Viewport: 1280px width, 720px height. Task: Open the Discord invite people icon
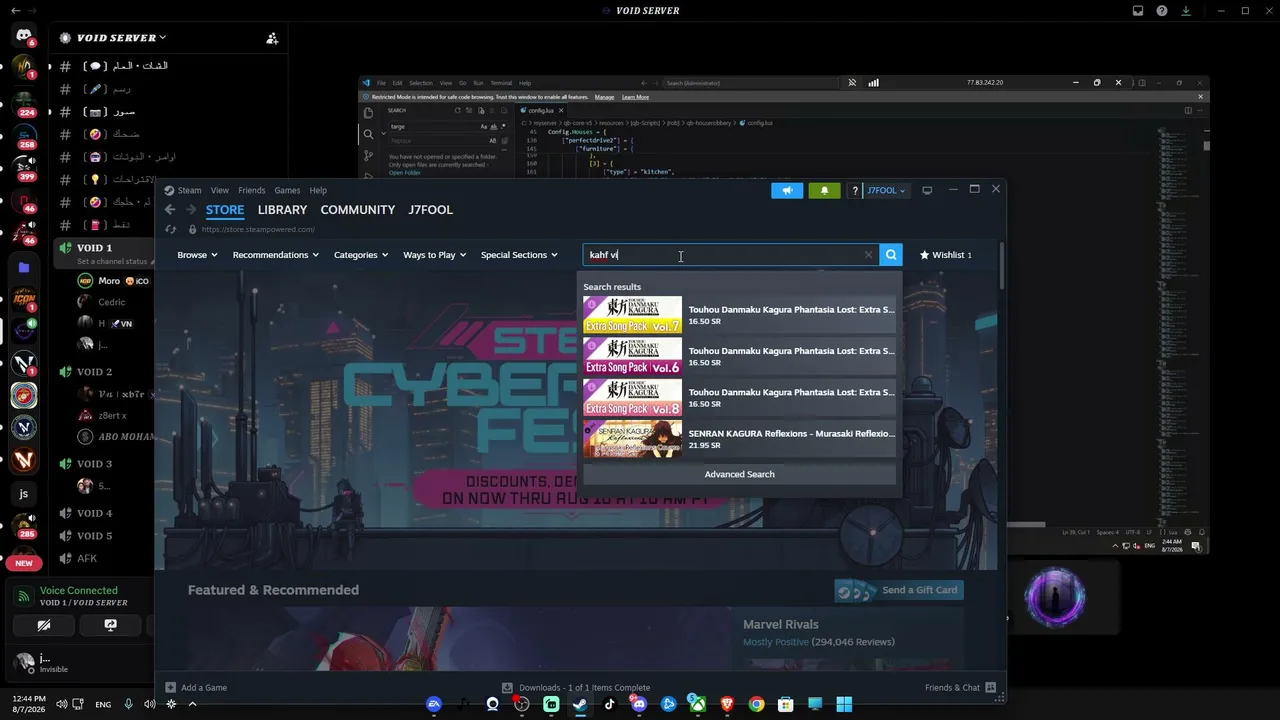(x=272, y=38)
